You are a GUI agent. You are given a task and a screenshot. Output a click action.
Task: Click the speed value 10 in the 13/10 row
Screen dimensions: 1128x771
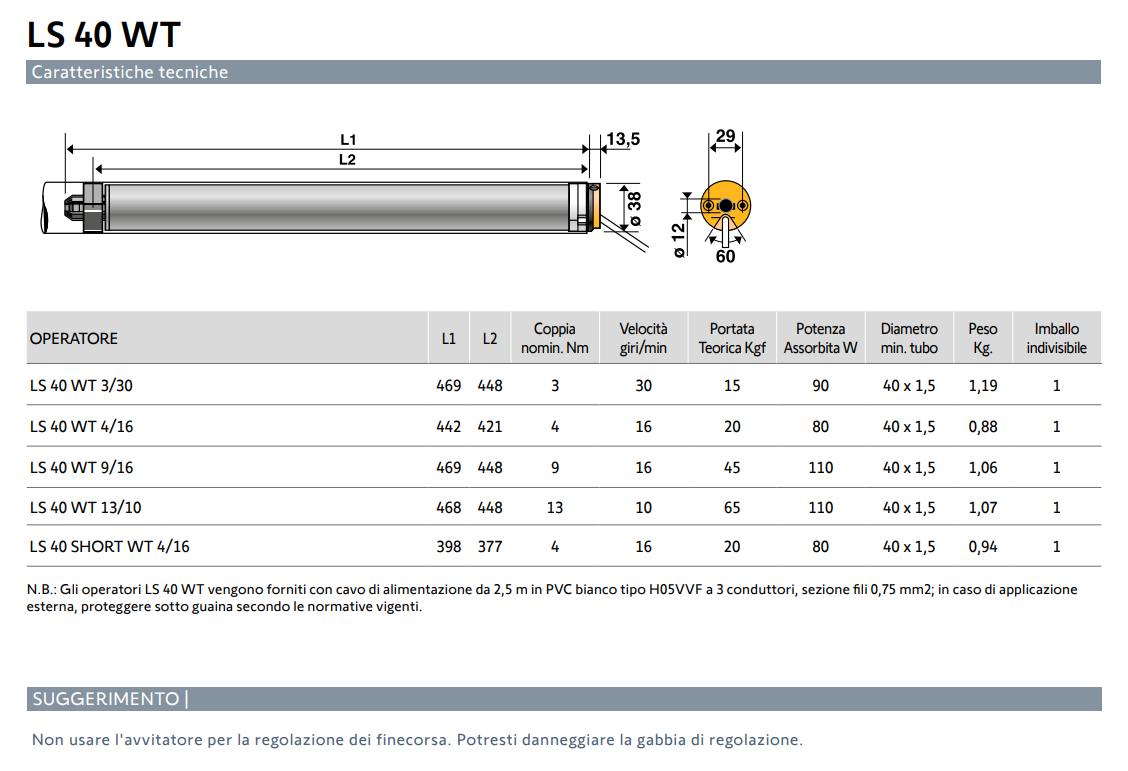643,508
